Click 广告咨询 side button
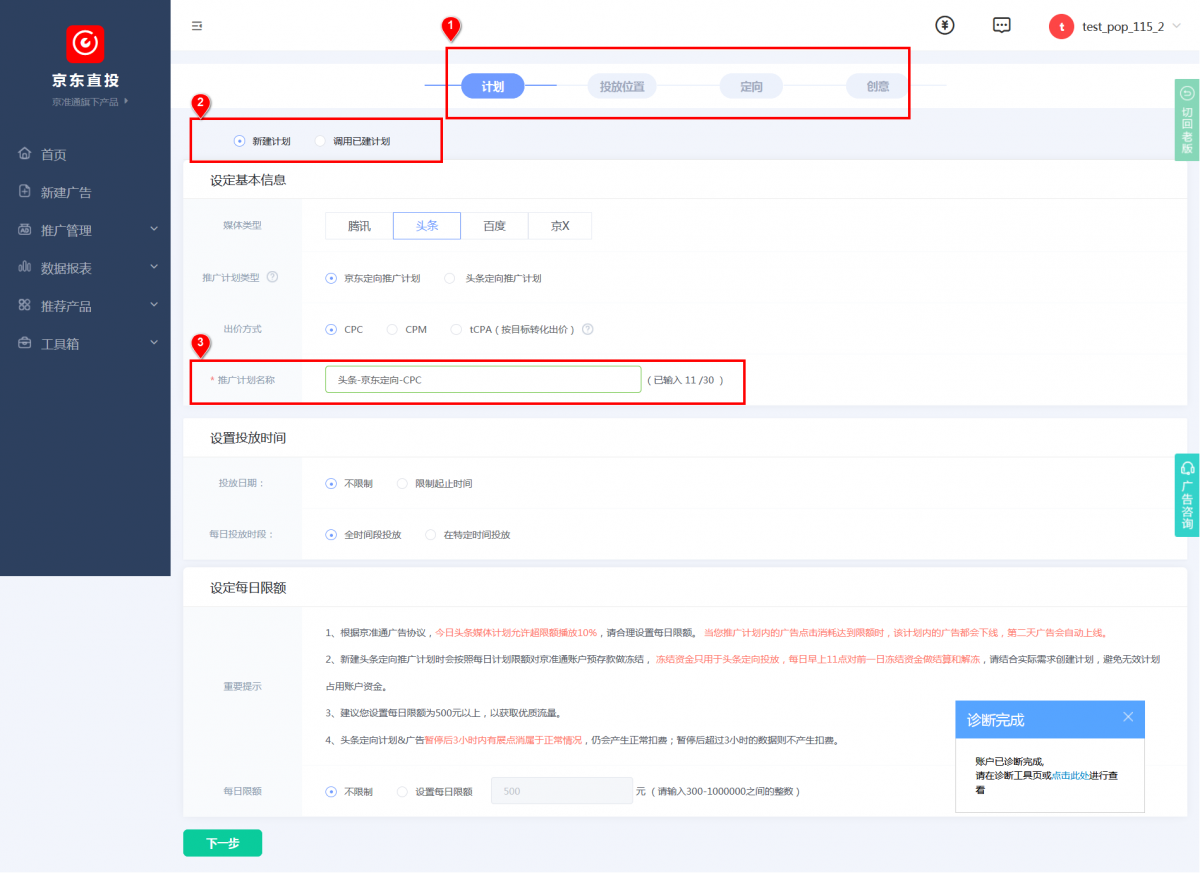 point(1187,495)
